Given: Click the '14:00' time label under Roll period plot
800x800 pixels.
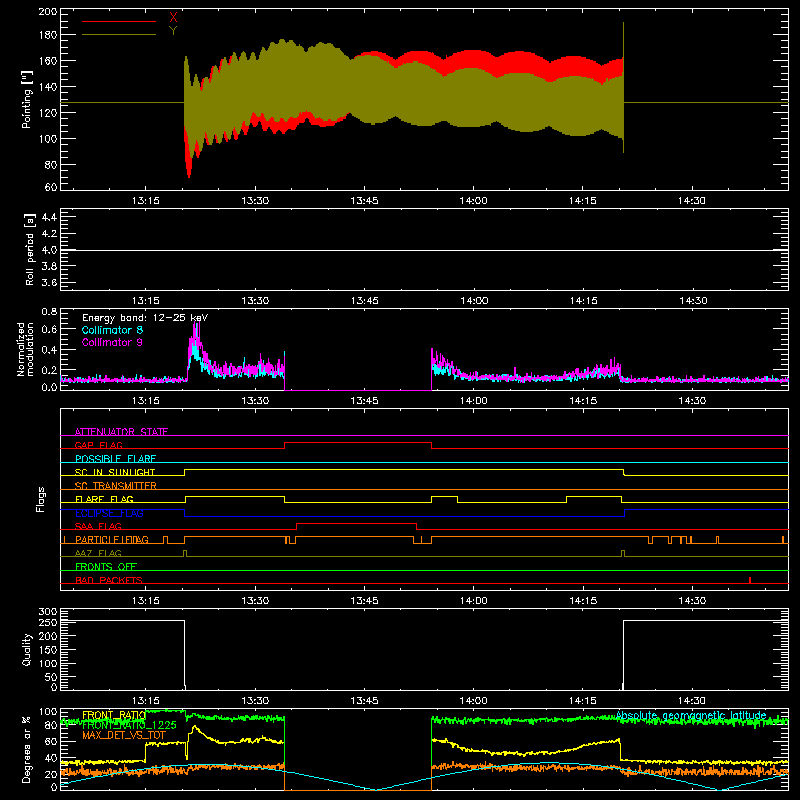Looking at the screenshot, I should 474,301.
